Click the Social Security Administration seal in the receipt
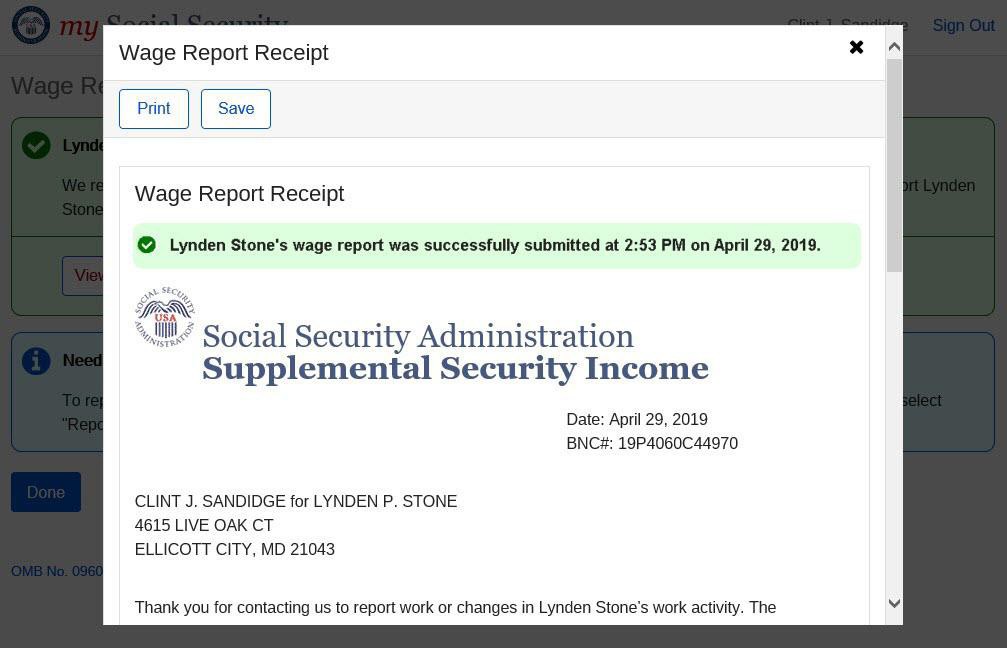The width and height of the screenshot is (1007, 648). pos(165,317)
